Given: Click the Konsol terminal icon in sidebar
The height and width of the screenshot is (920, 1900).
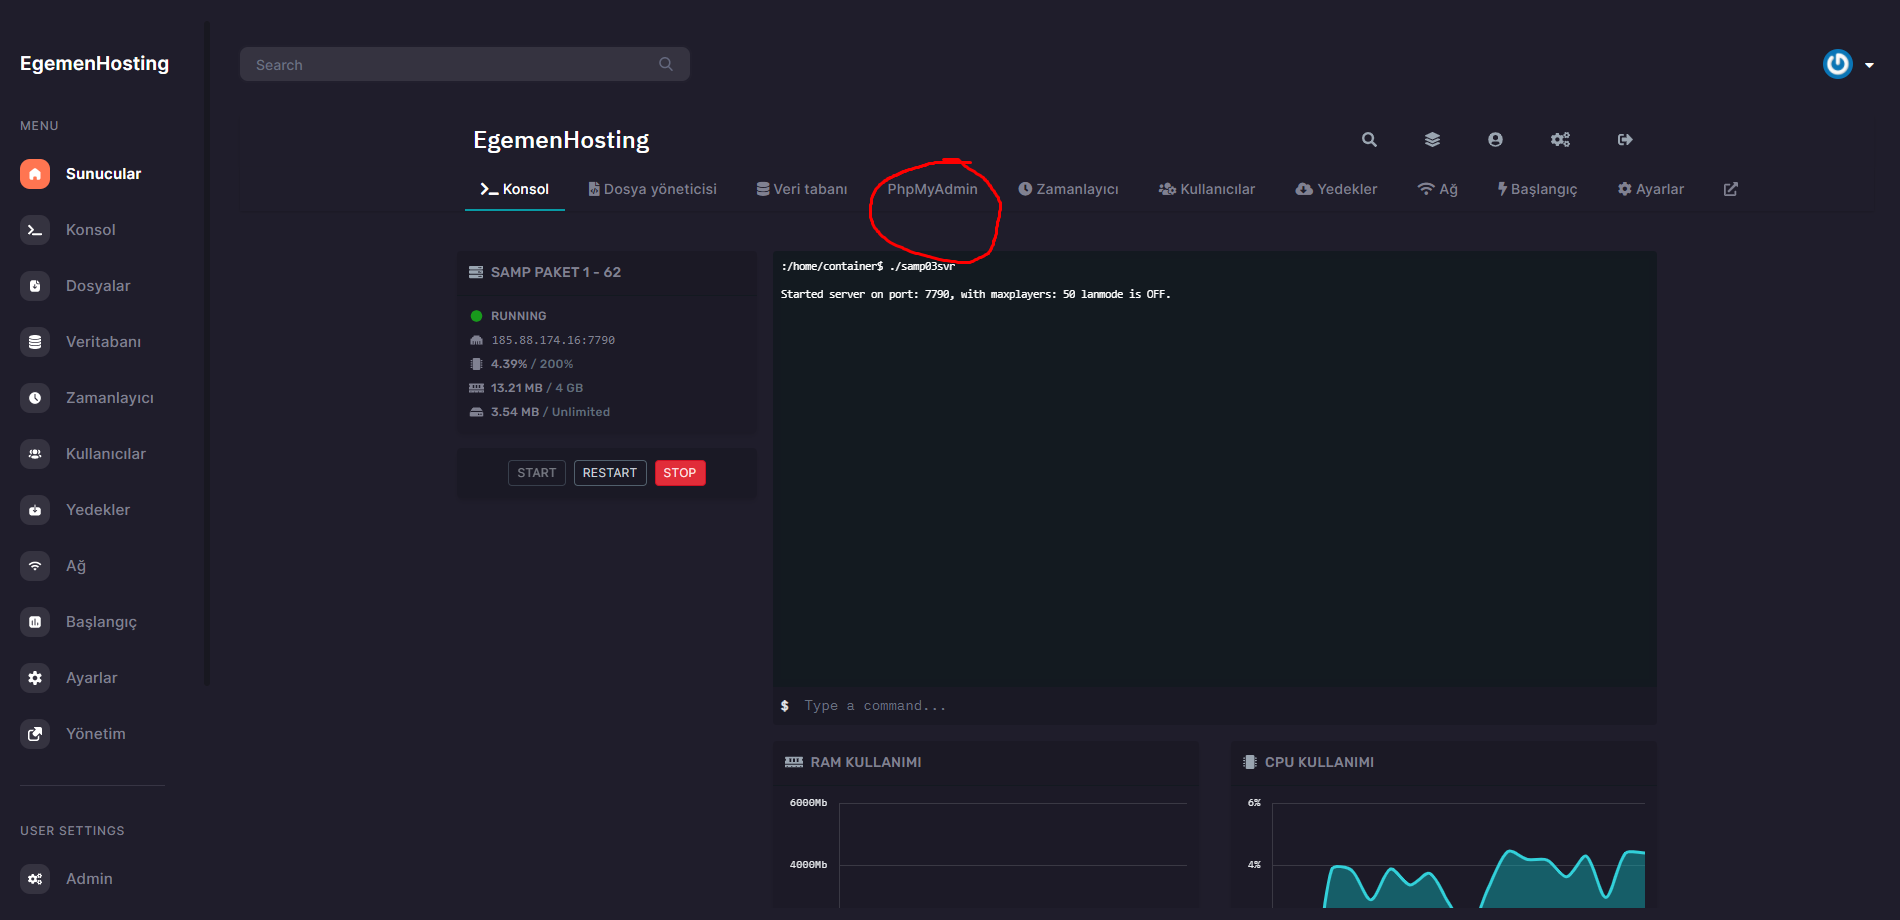Looking at the screenshot, I should (35, 230).
